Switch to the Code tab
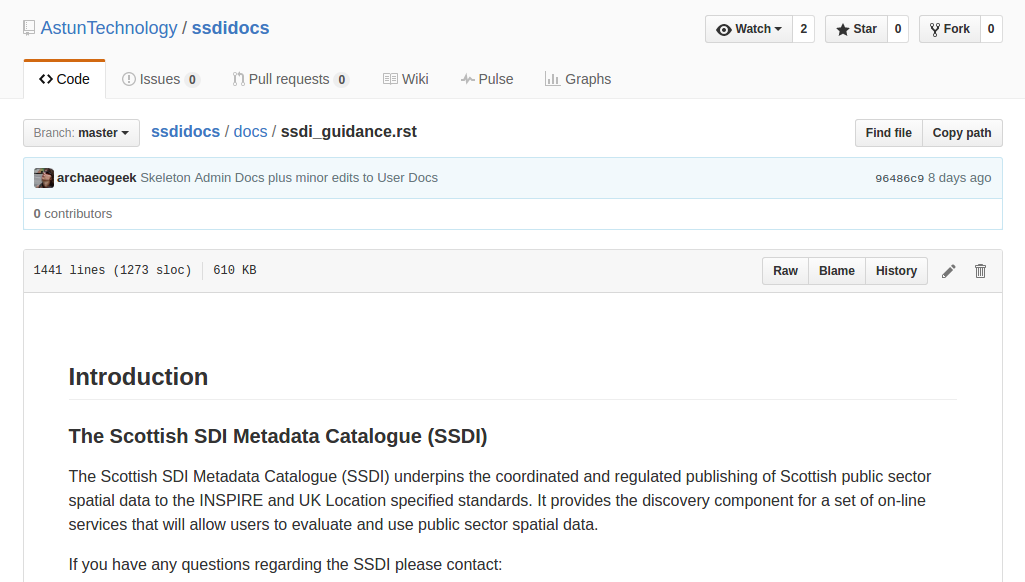Image resolution: width=1025 pixels, height=582 pixels. pos(64,79)
